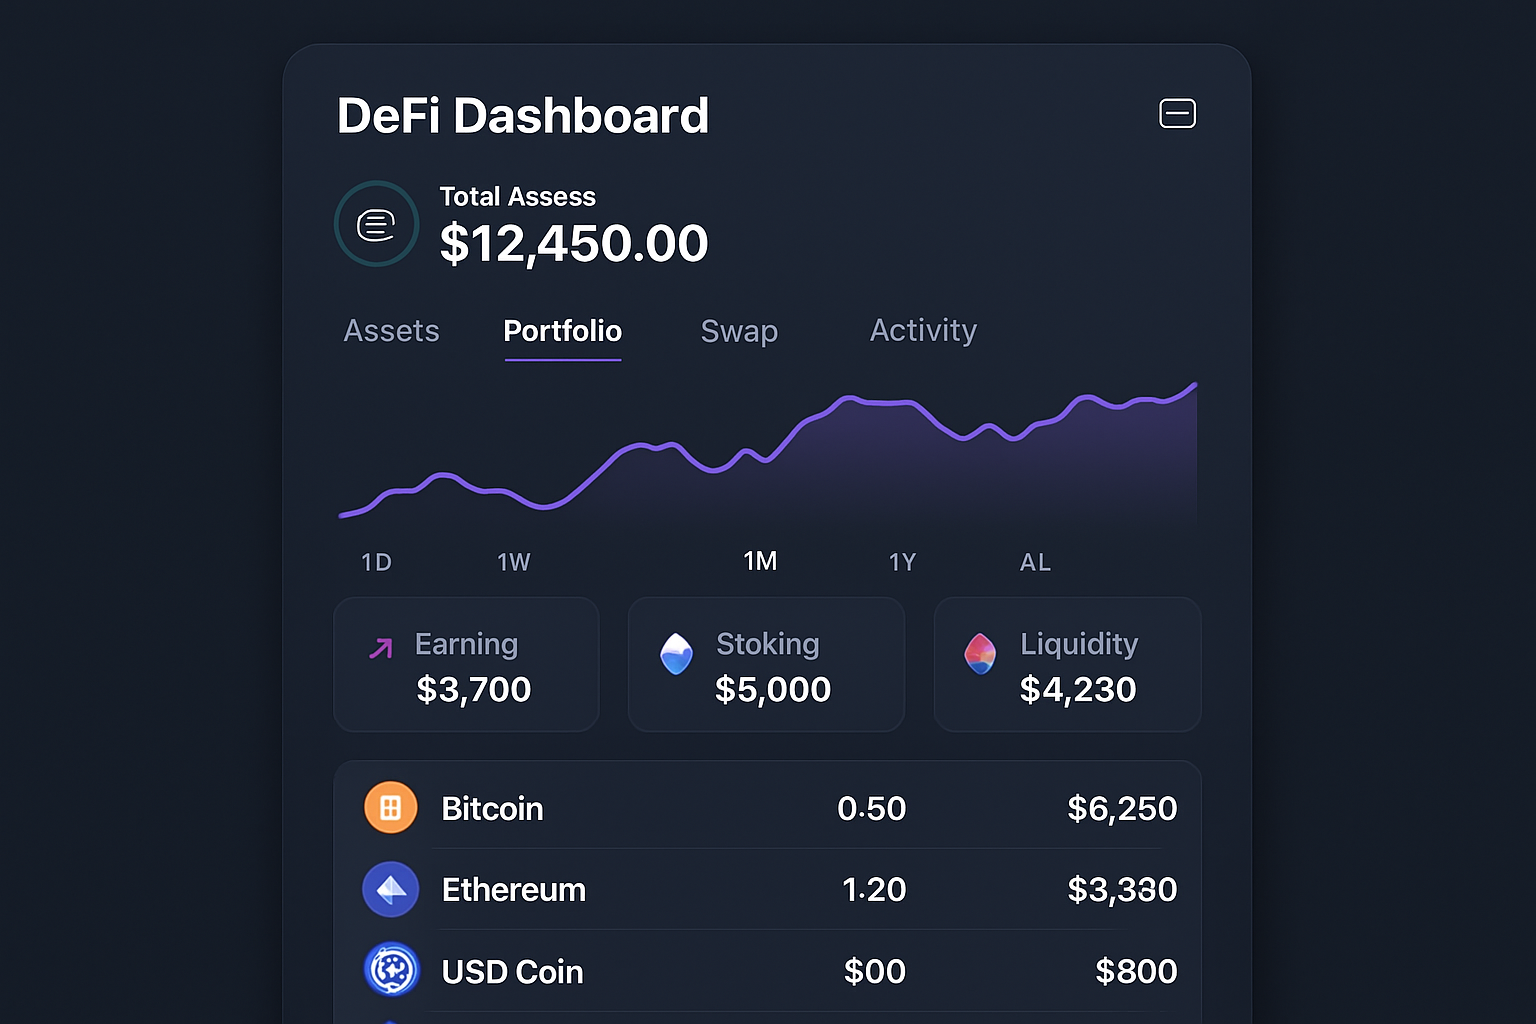Click the Stoking $5,000 card
This screenshot has width=1536, height=1024.
(x=766, y=664)
